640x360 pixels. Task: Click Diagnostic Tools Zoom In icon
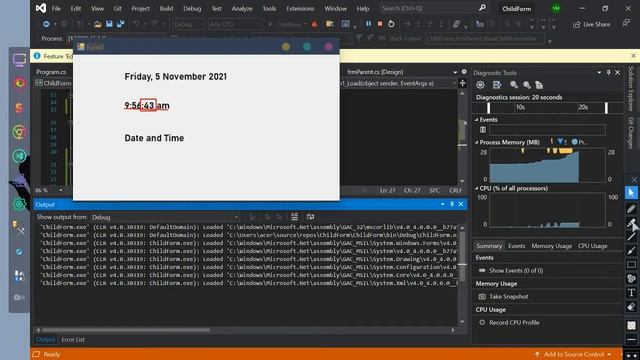pyautogui.click(x=514, y=85)
